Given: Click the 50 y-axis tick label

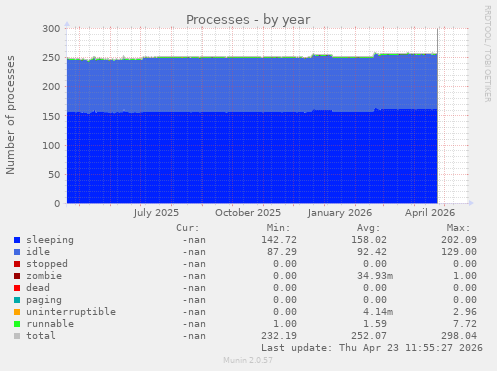Looking at the screenshot, I should [54, 175].
